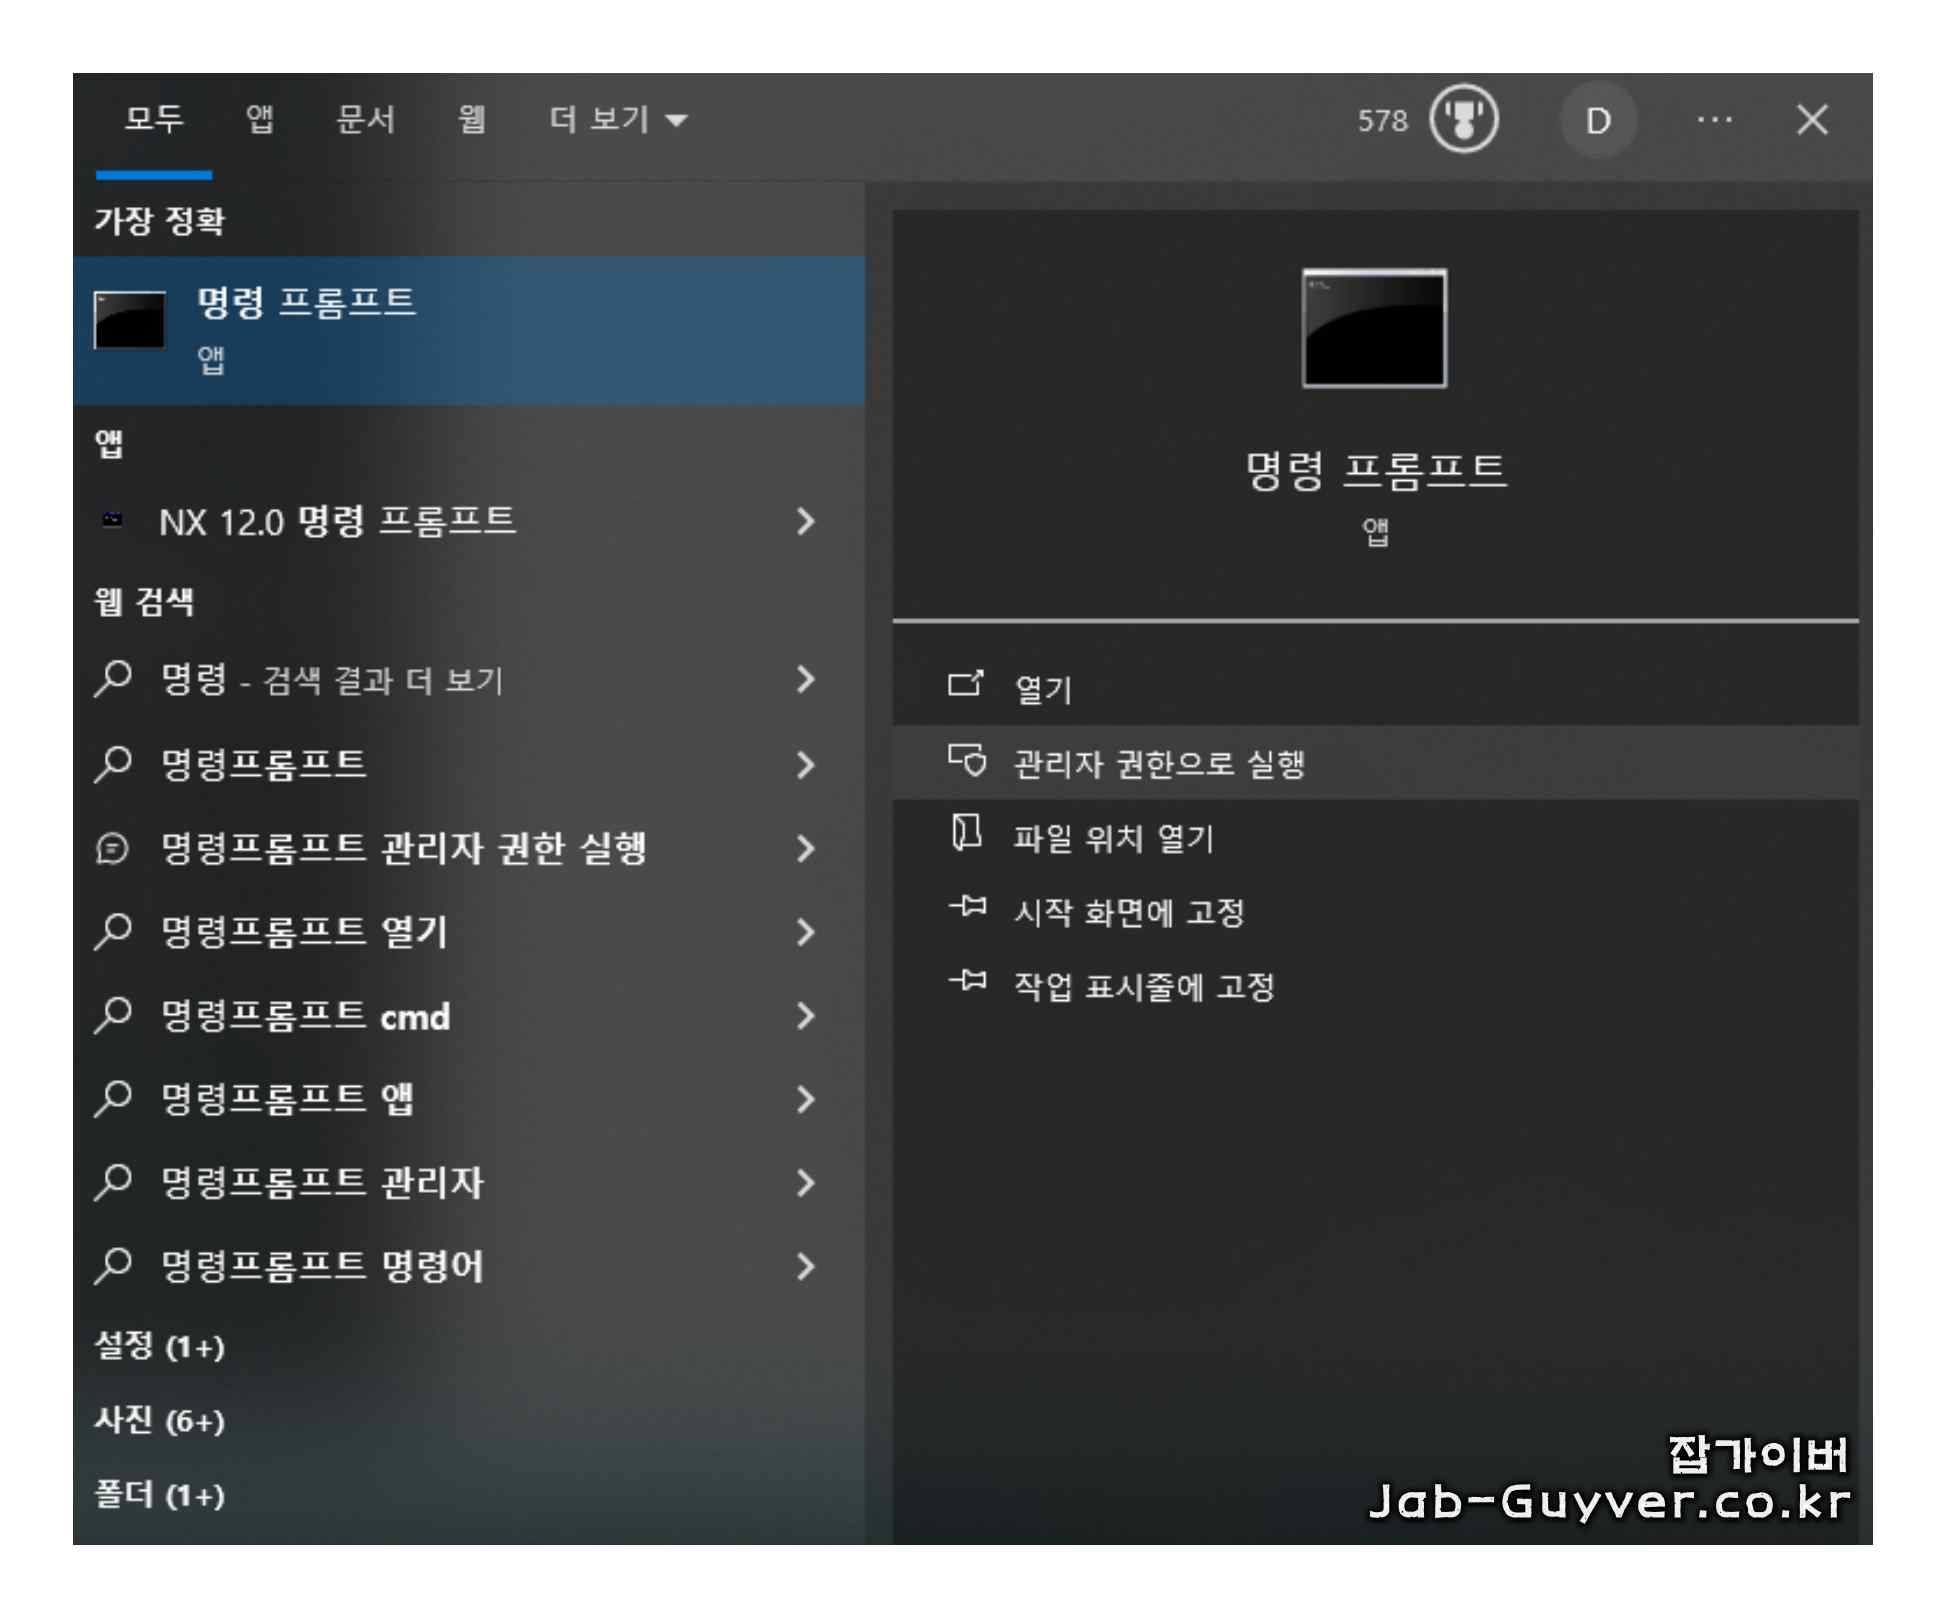Select the 웹 filter tab
Image resolution: width=1946 pixels, height=1618 pixels.
472,120
